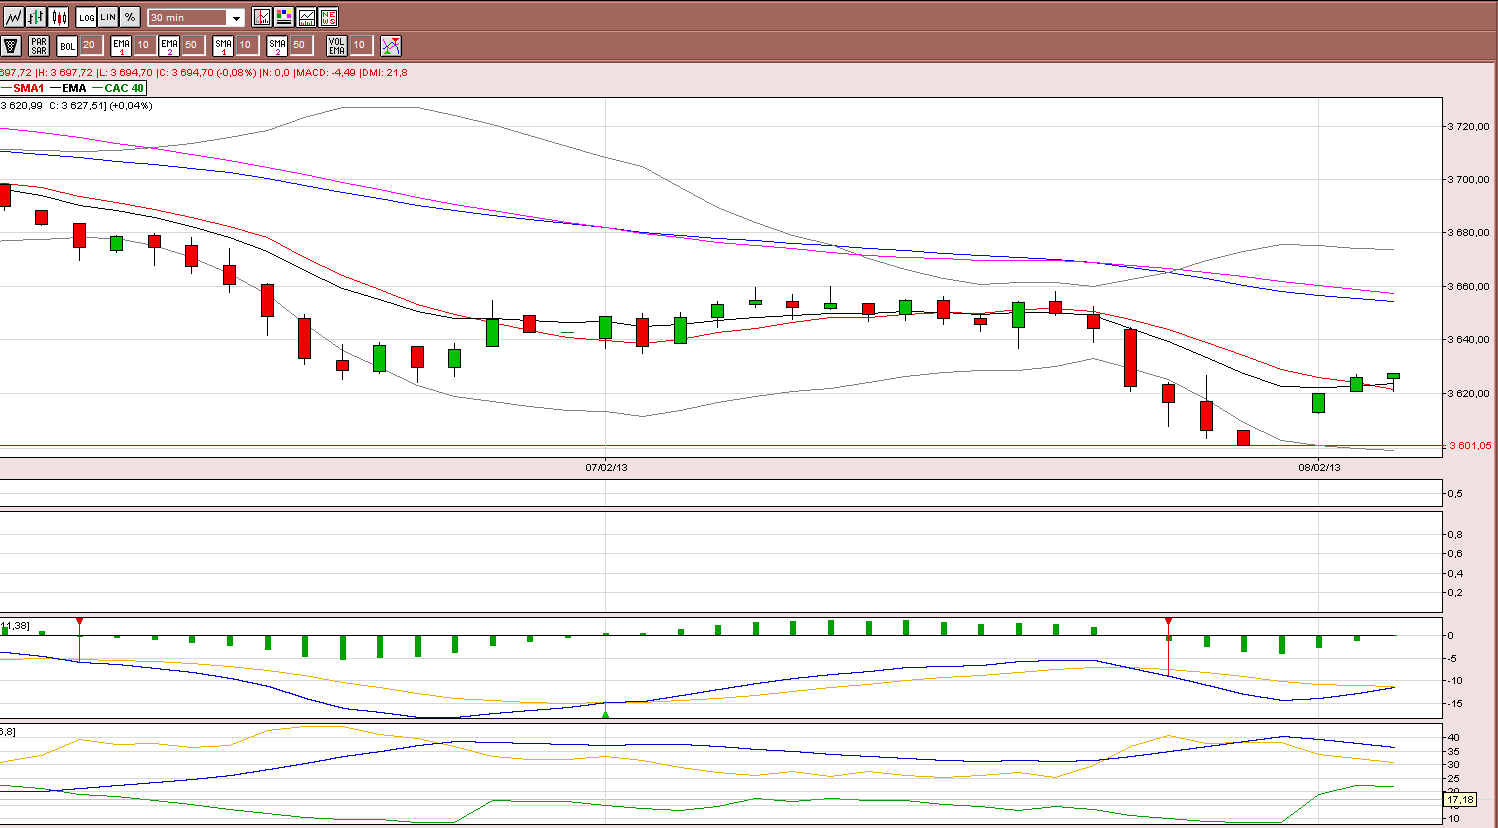
Task: Click the 0,8 axis label
Action: coord(1455,535)
